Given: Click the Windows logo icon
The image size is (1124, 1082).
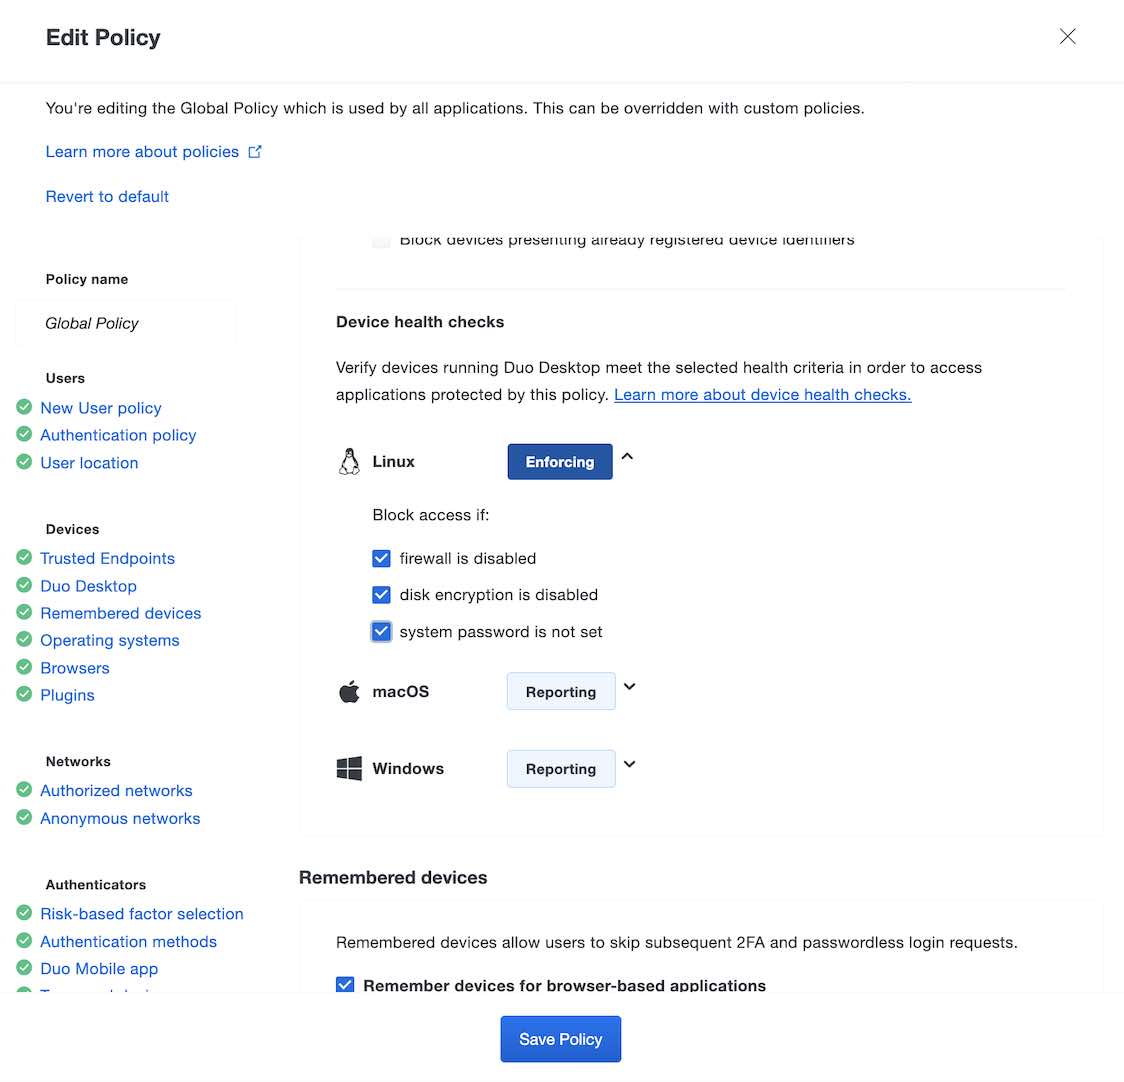Looking at the screenshot, I should tap(349, 769).
